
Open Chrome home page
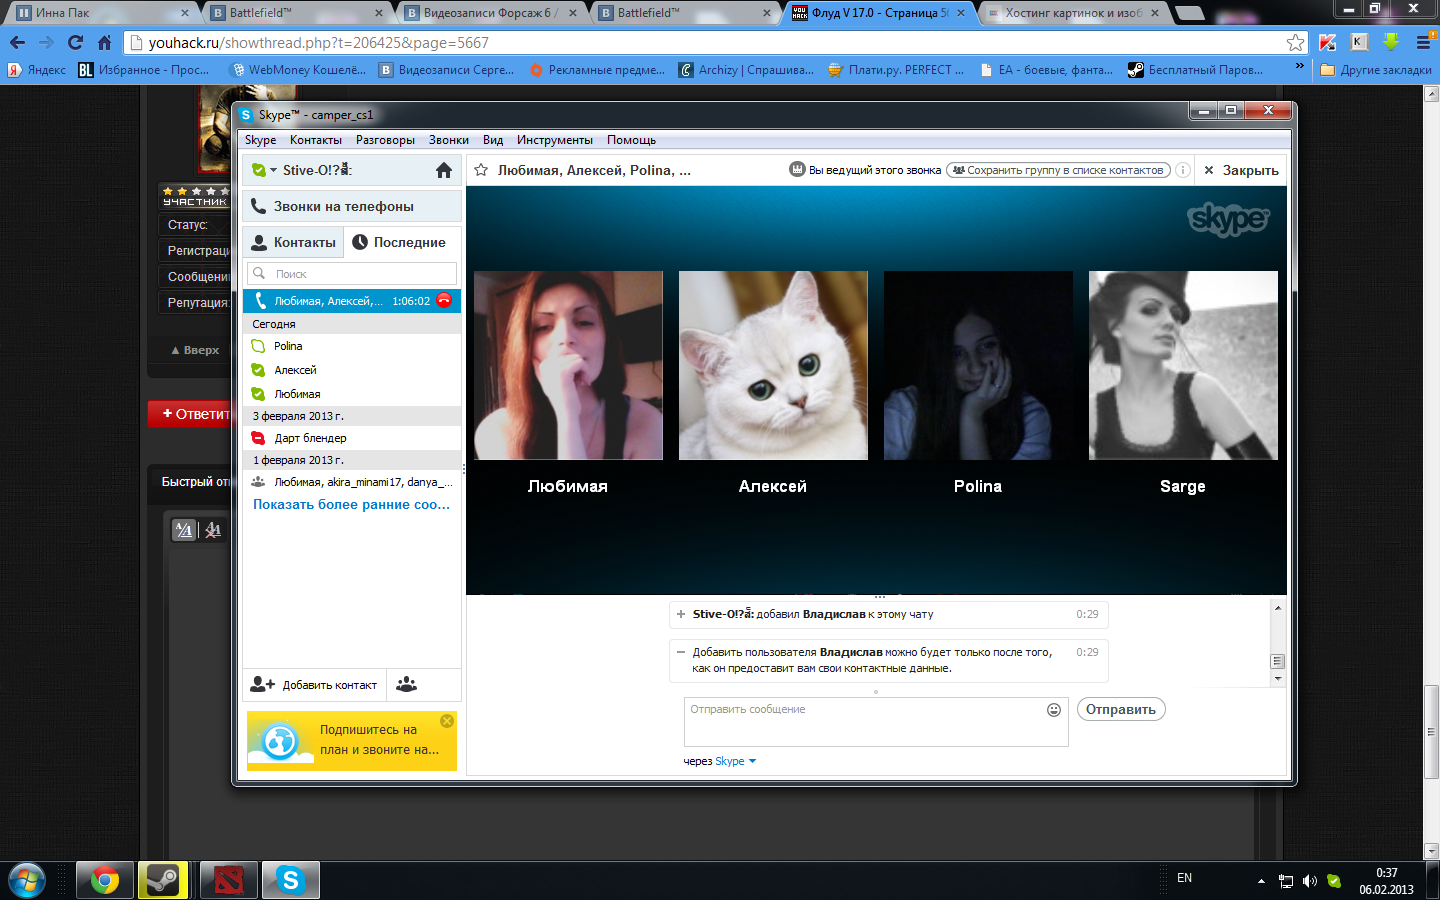click(x=104, y=42)
